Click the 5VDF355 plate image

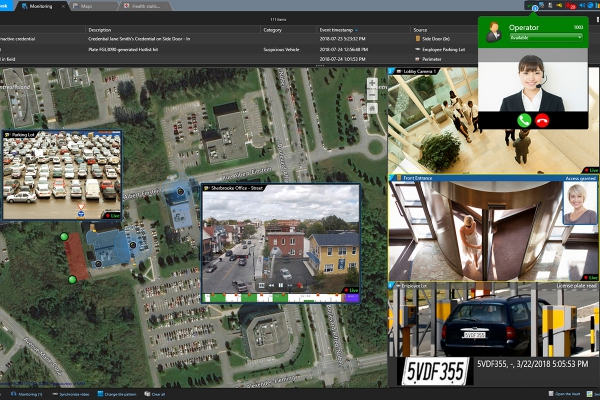click(435, 371)
